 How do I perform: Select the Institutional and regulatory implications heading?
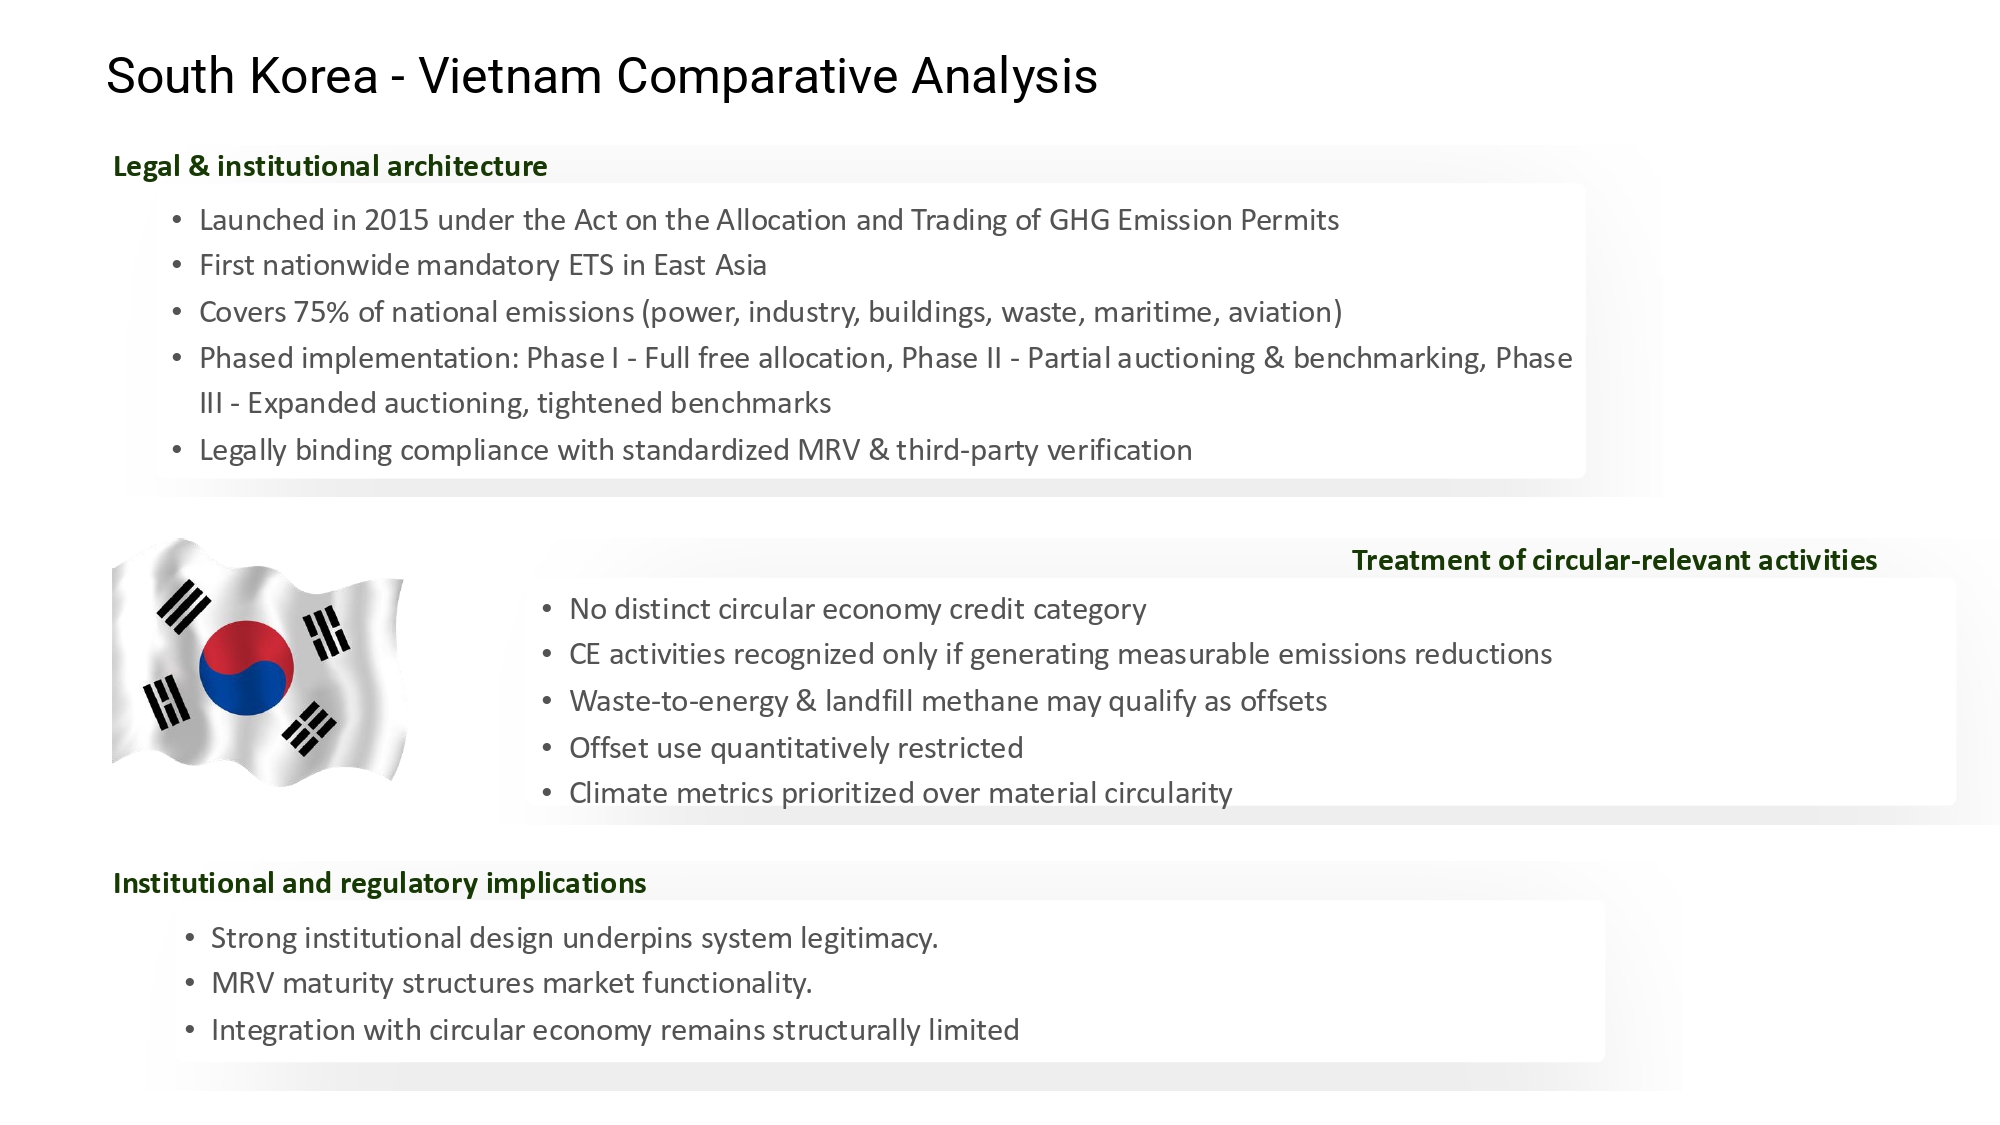[x=379, y=883]
